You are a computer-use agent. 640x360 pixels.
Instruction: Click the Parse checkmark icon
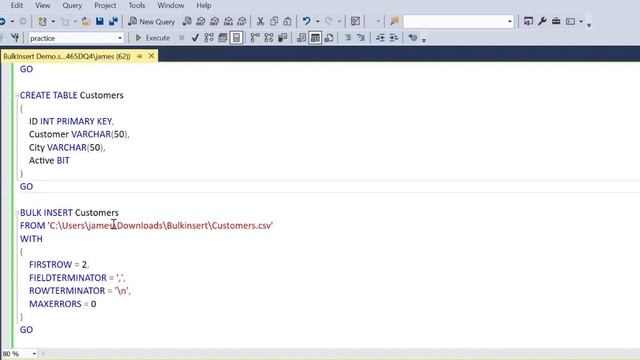pyautogui.click(x=195, y=38)
